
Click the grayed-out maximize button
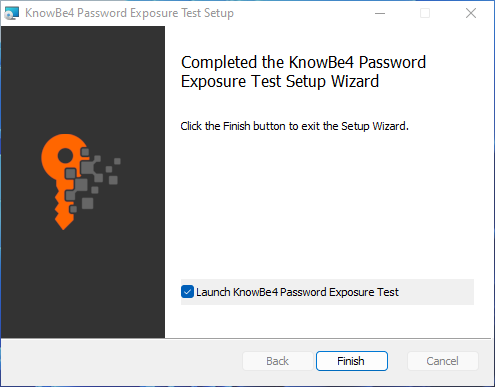coord(425,13)
